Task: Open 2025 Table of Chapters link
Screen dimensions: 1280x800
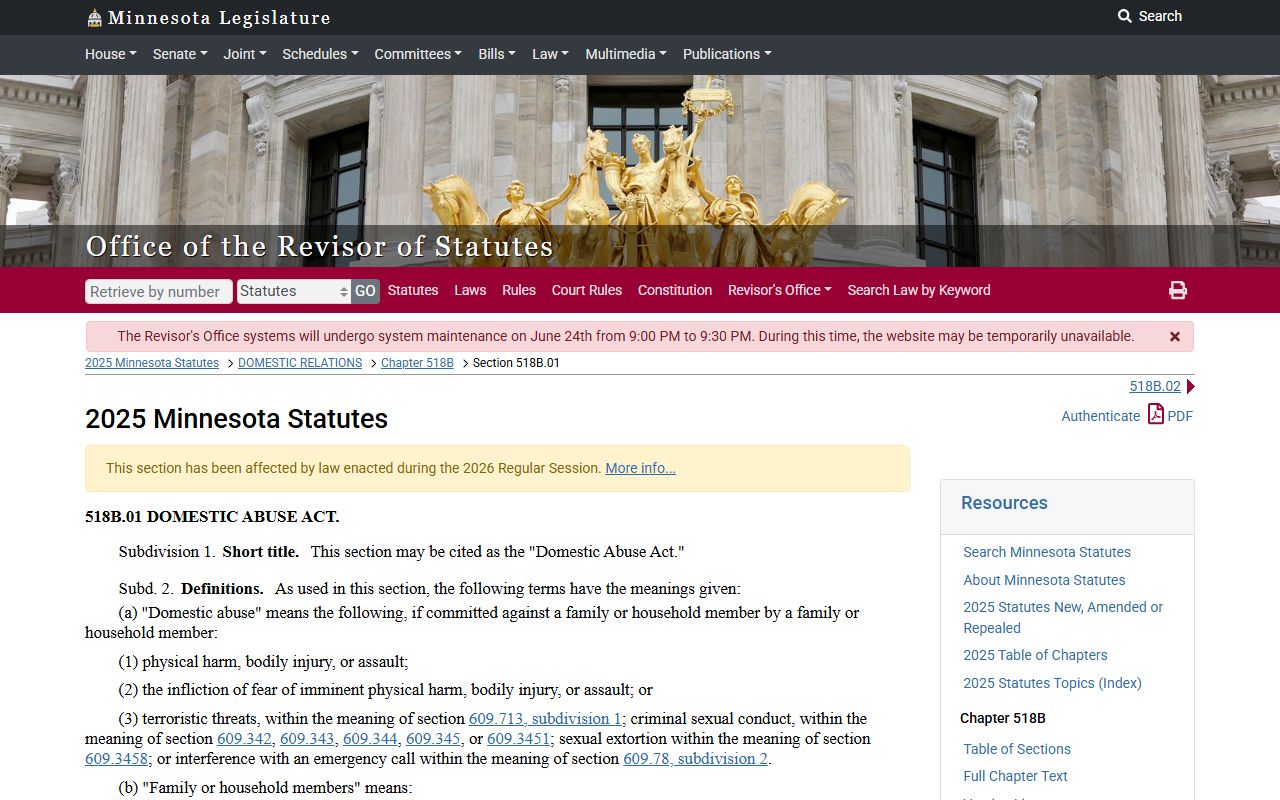Action: tap(1035, 655)
